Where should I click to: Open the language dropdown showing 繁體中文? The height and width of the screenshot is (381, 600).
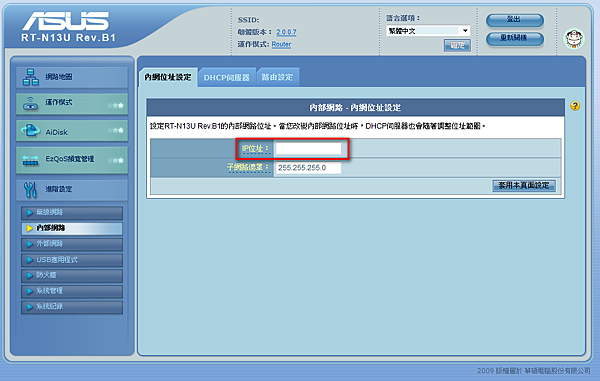click(x=428, y=31)
